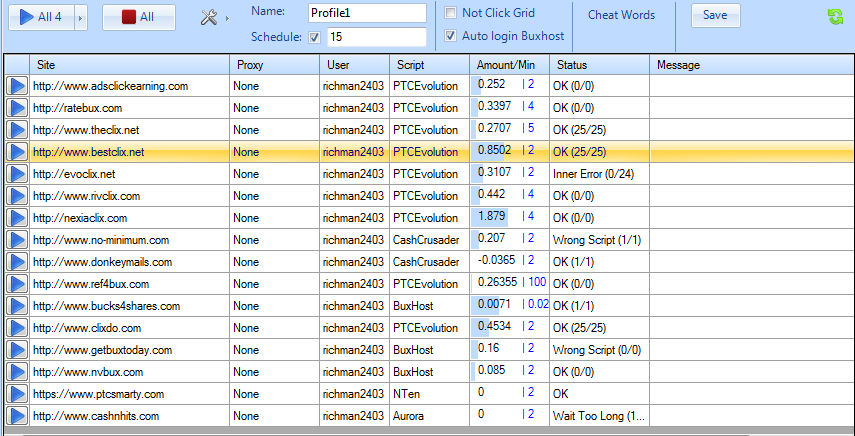Click the 0.8502 amount cell
This screenshot has width=855, height=436.
509,152
